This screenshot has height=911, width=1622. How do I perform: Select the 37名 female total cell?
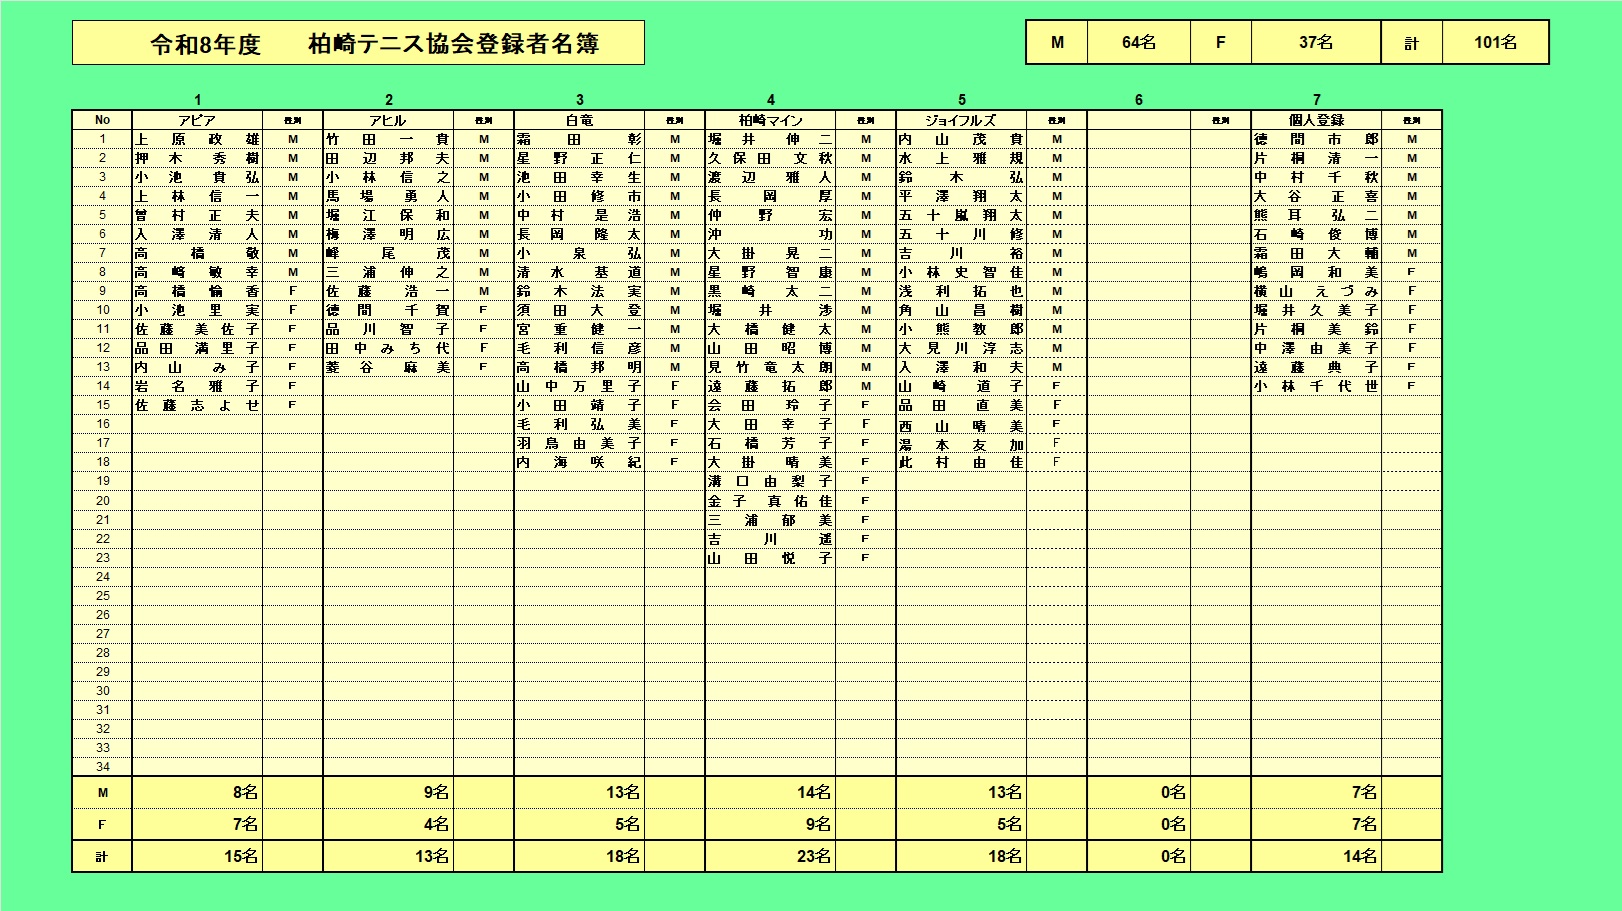pos(1315,42)
